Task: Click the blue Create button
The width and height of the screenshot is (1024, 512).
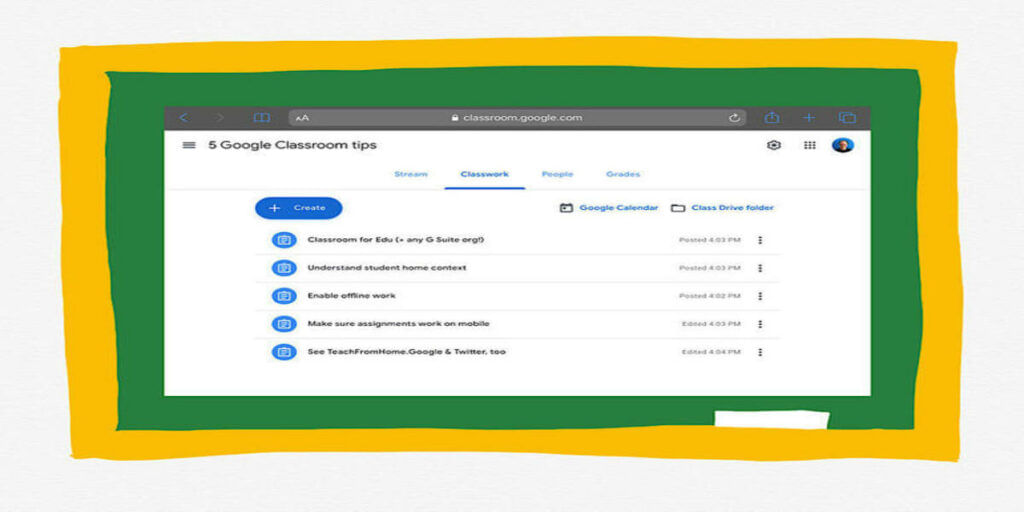Action: coord(298,208)
